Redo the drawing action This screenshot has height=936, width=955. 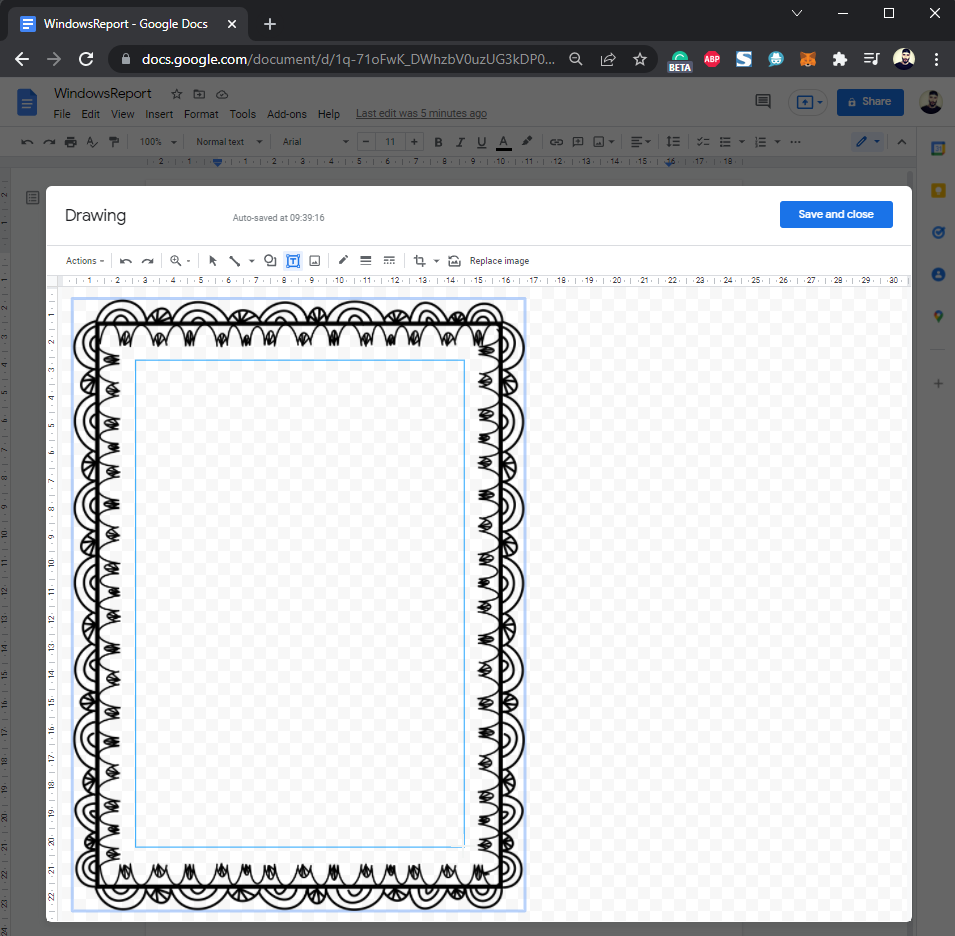click(147, 261)
